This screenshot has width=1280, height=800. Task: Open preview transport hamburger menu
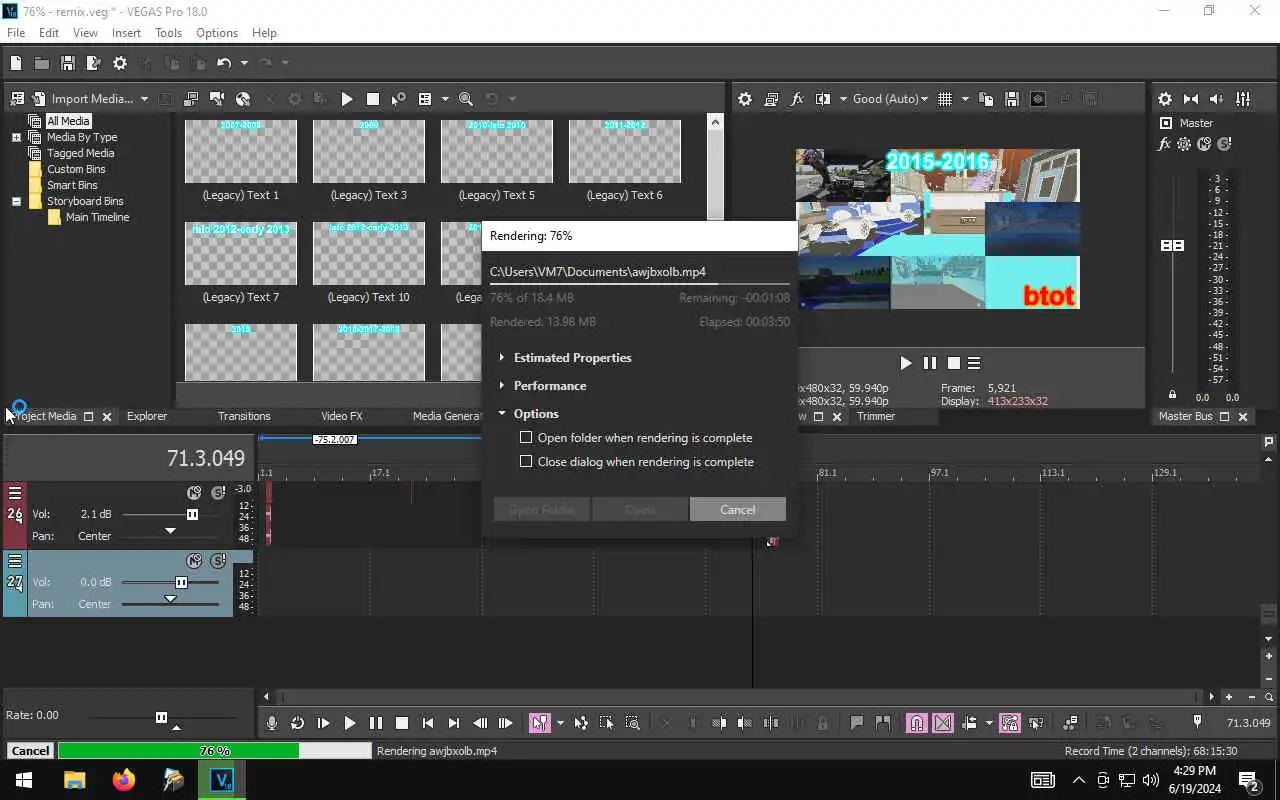click(x=974, y=363)
